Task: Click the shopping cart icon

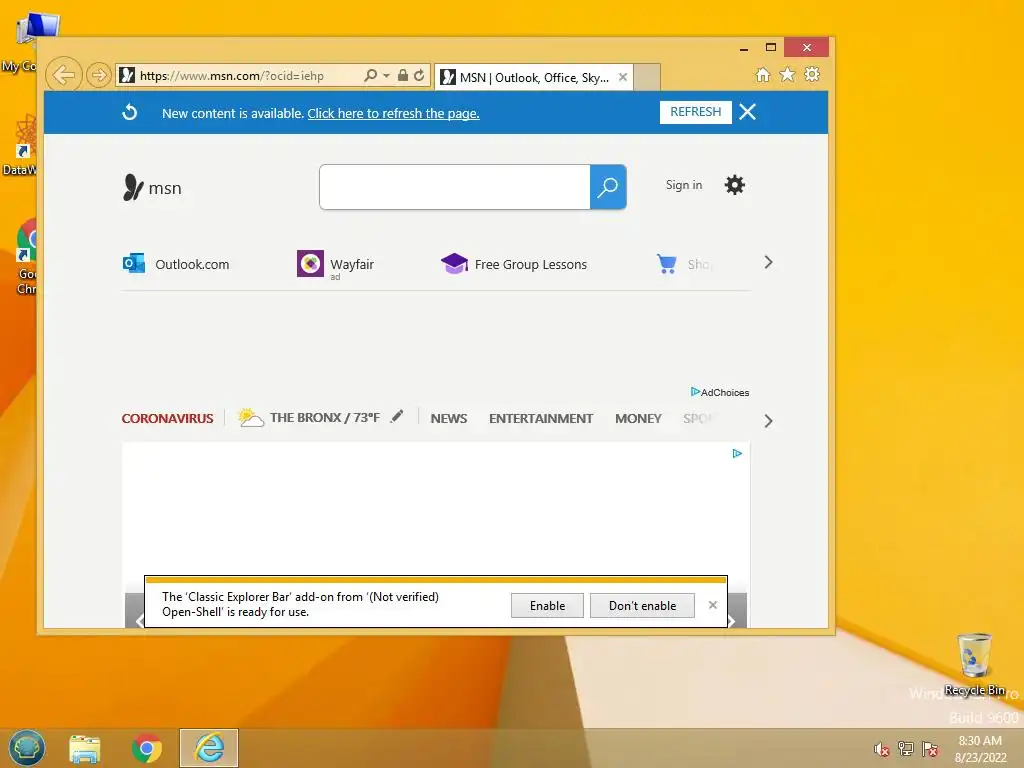Action: (x=667, y=263)
